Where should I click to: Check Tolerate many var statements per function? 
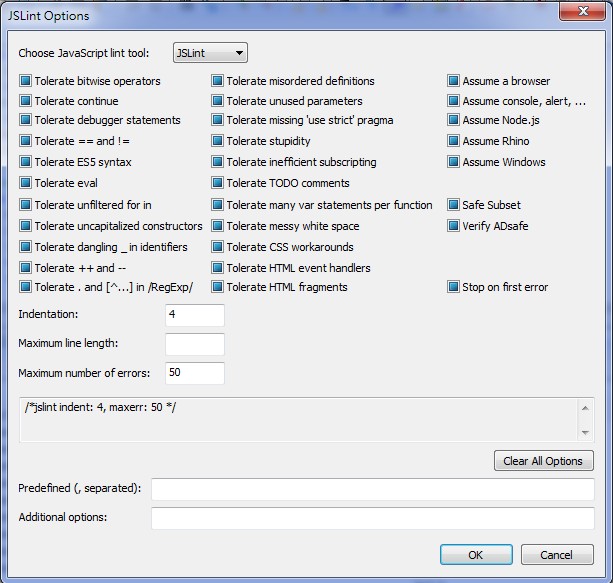217,205
